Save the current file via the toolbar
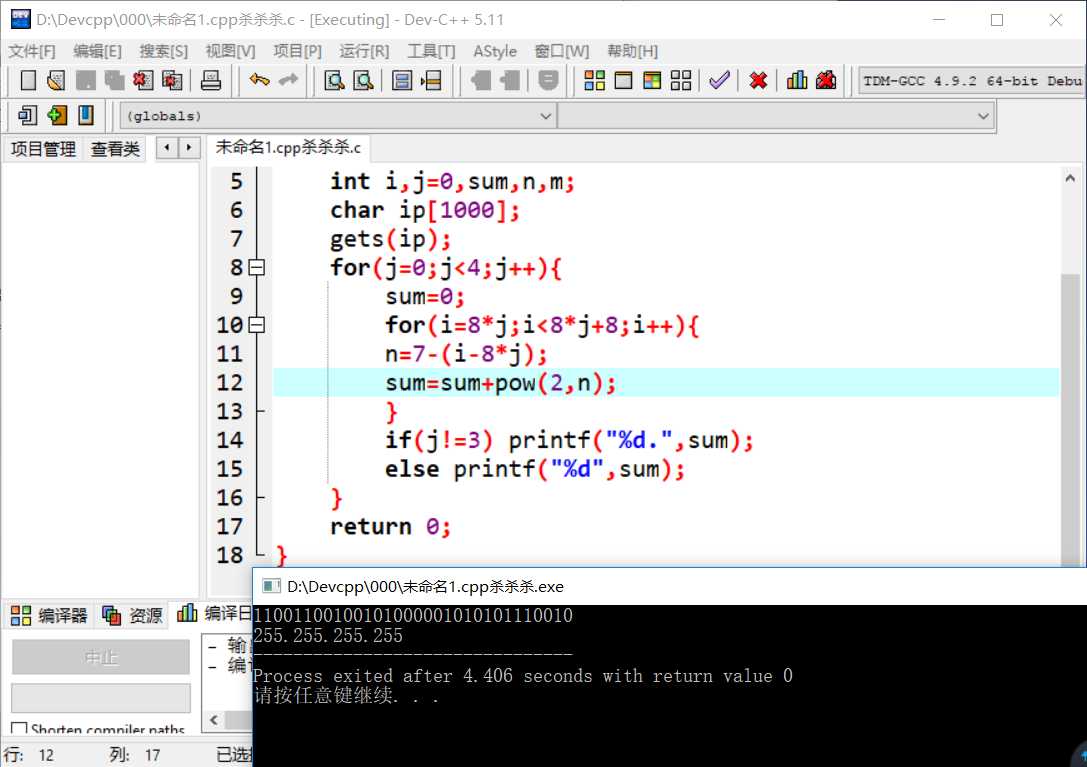Viewport: 1087px width, 767px height. pyautogui.click(x=85, y=80)
